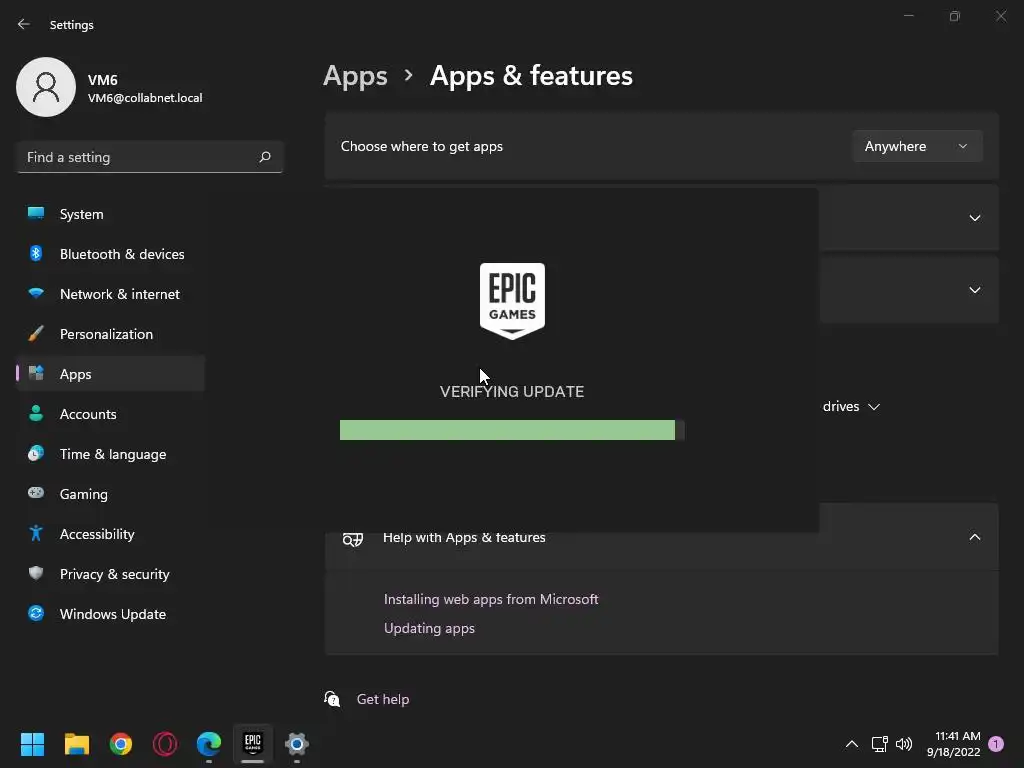Click the VM6 user avatar picture
The image size is (1024, 768).
[x=46, y=87]
